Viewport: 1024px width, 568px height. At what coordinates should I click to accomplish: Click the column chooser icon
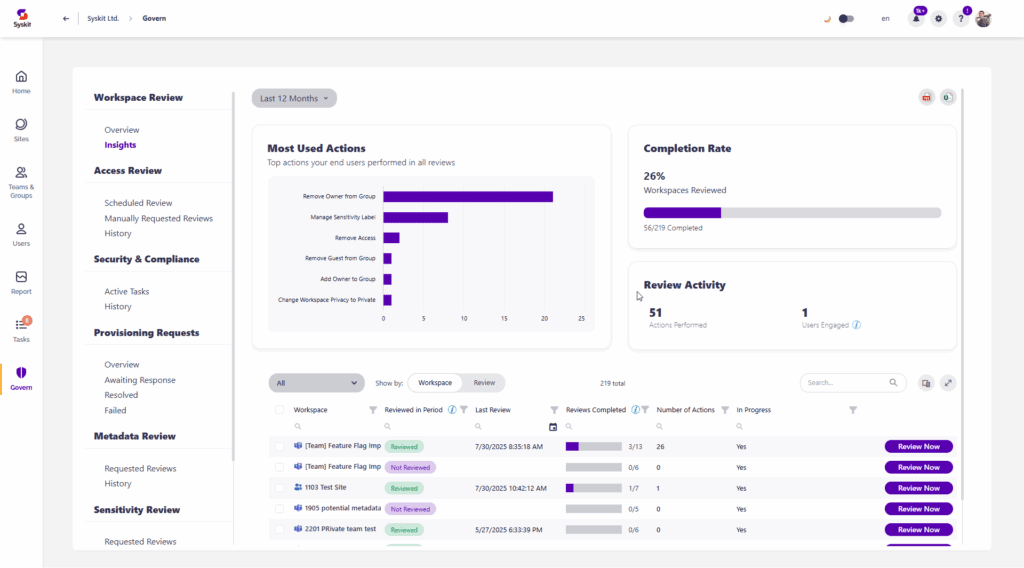coord(926,383)
